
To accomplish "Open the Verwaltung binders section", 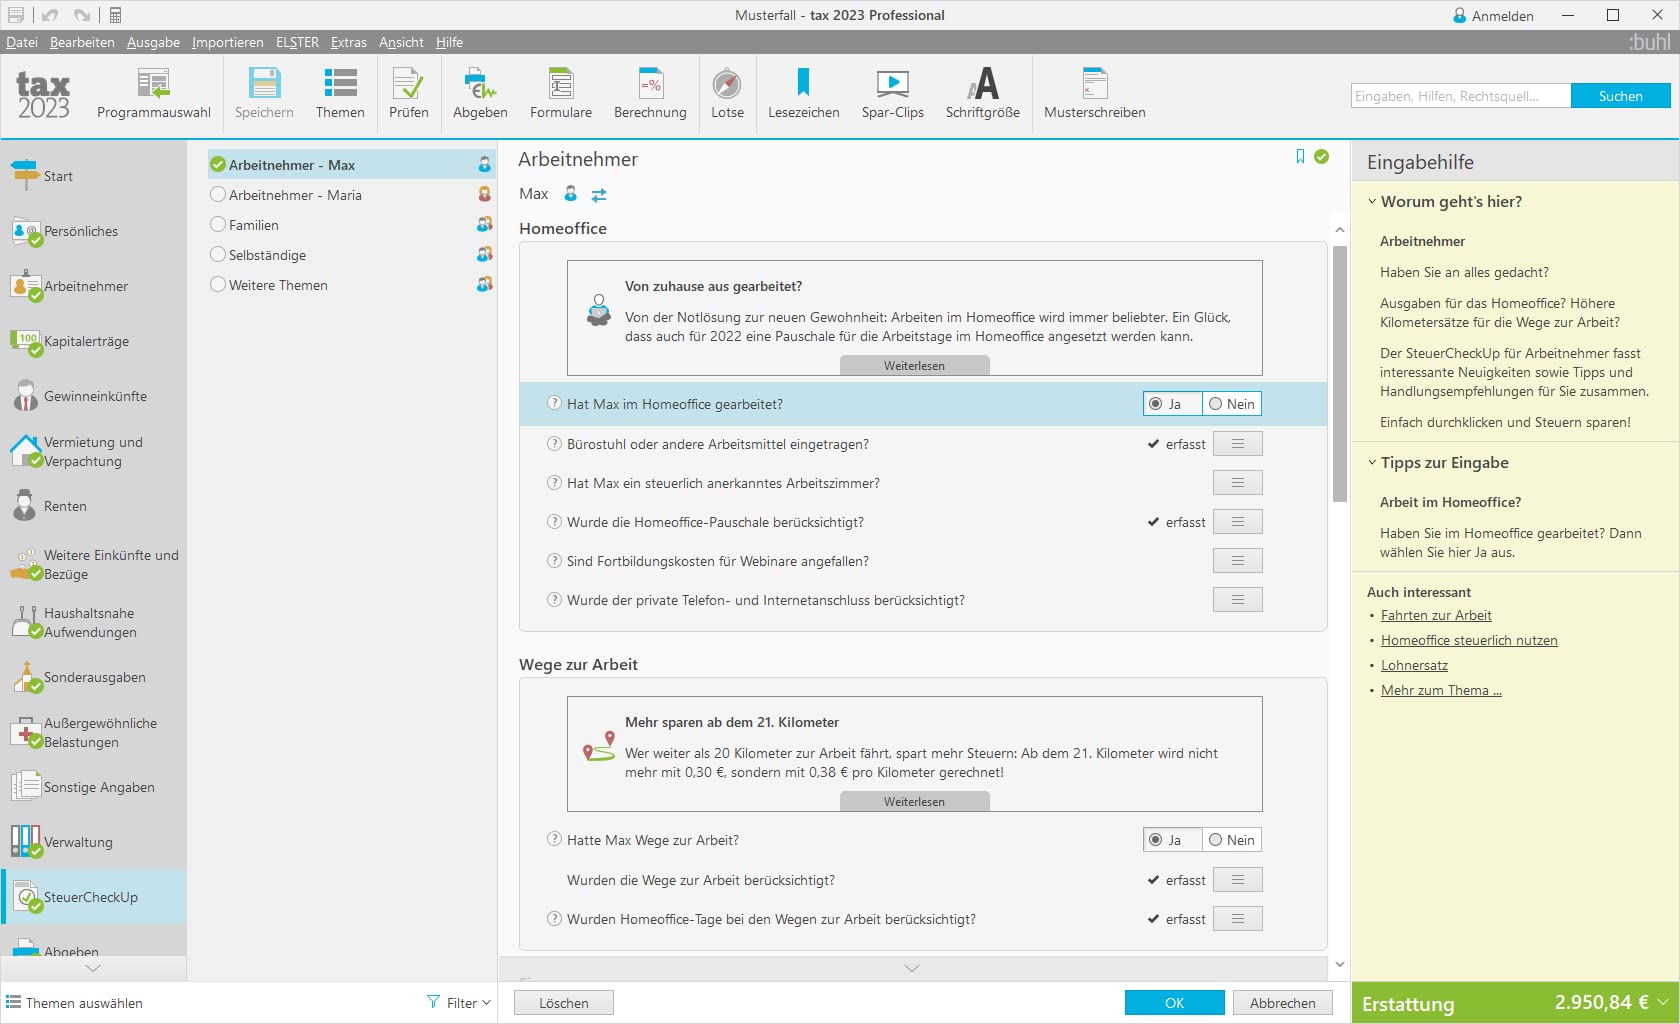I will click(x=94, y=842).
